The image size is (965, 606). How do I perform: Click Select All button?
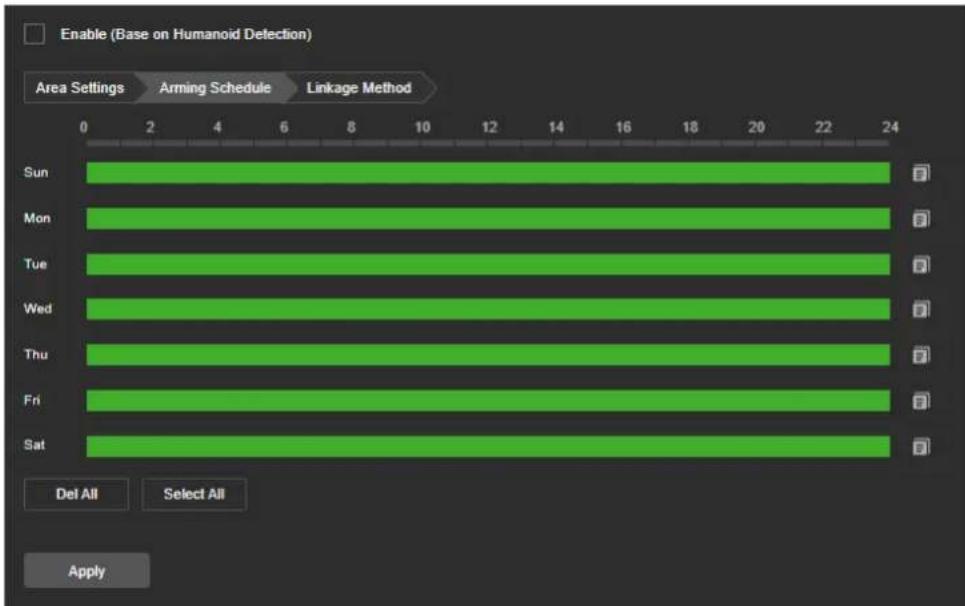point(194,494)
